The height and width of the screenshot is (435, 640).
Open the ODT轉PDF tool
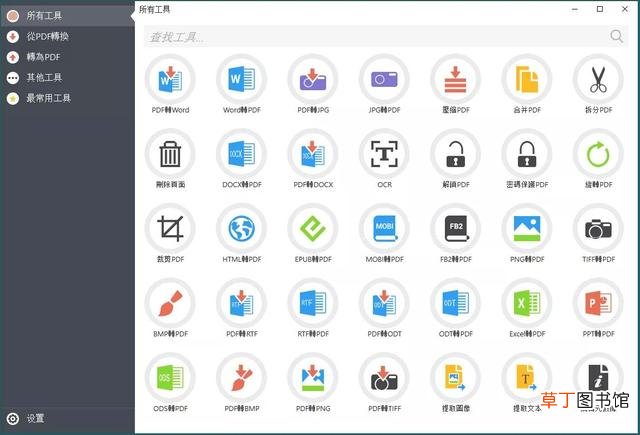(456, 304)
